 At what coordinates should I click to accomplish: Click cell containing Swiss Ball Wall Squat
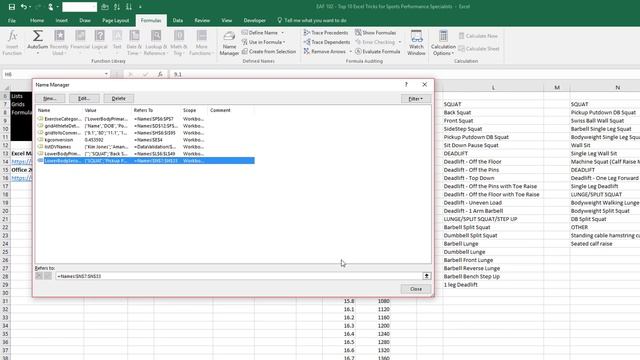605,120
